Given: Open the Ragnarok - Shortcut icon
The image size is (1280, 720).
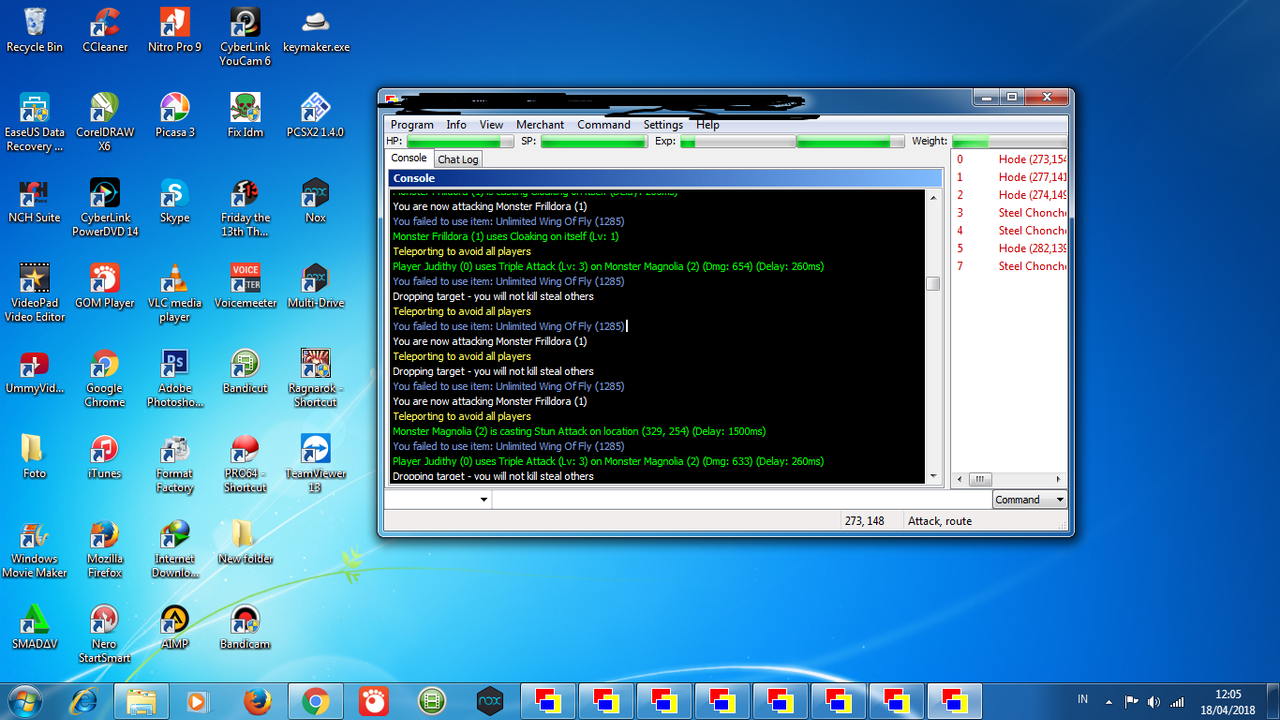Looking at the screenshot, I should coord(316,378).
